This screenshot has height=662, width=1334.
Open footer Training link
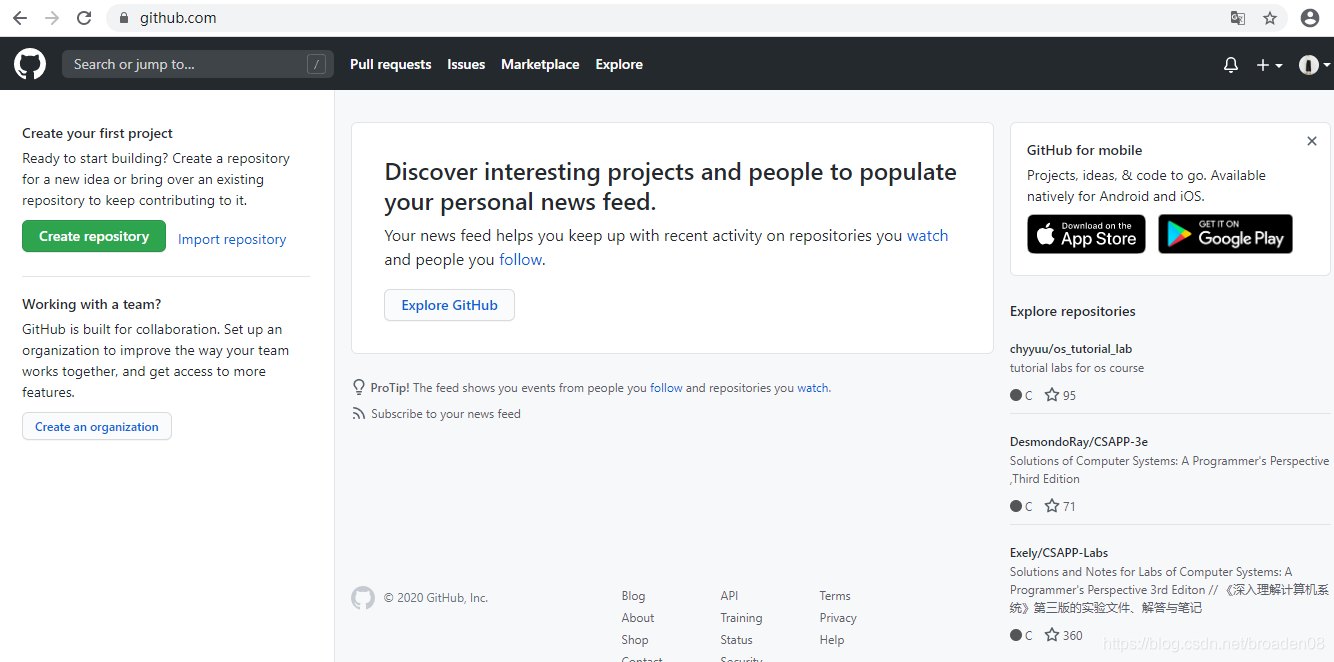click(x=741, y=618)
